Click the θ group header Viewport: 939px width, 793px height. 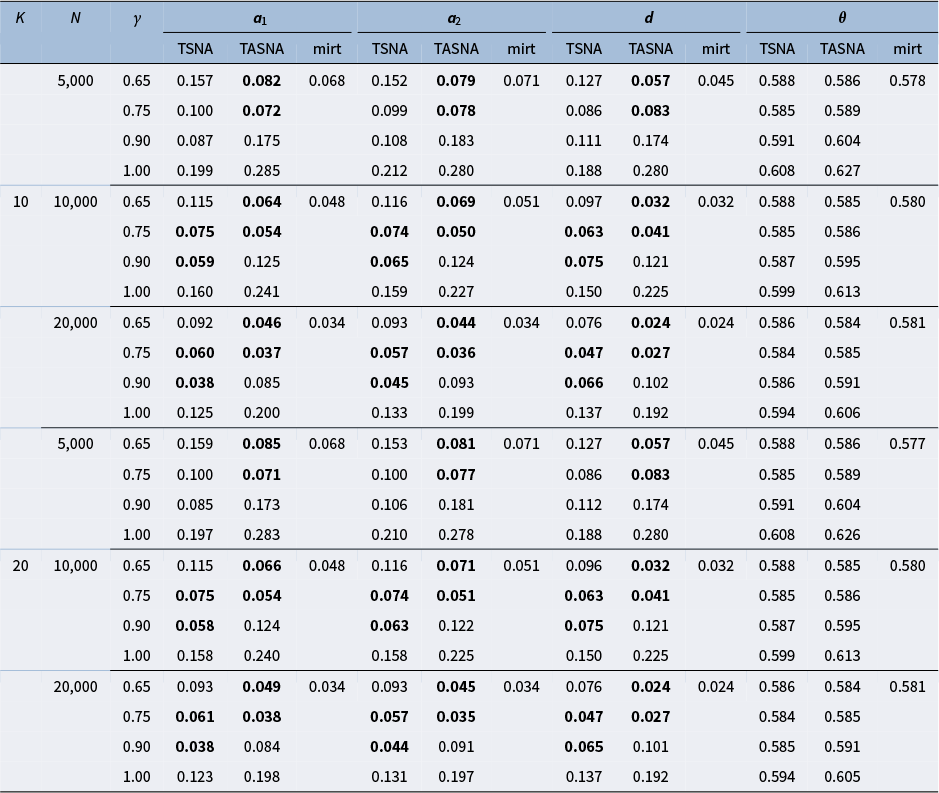(x=842, y=17)
